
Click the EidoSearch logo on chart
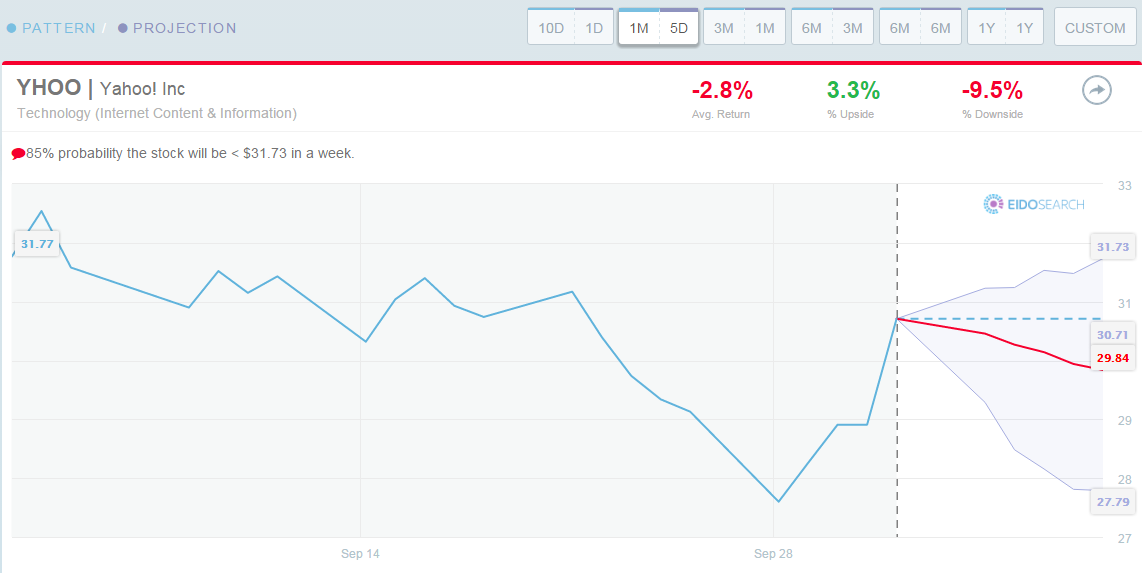[1033, 205]
